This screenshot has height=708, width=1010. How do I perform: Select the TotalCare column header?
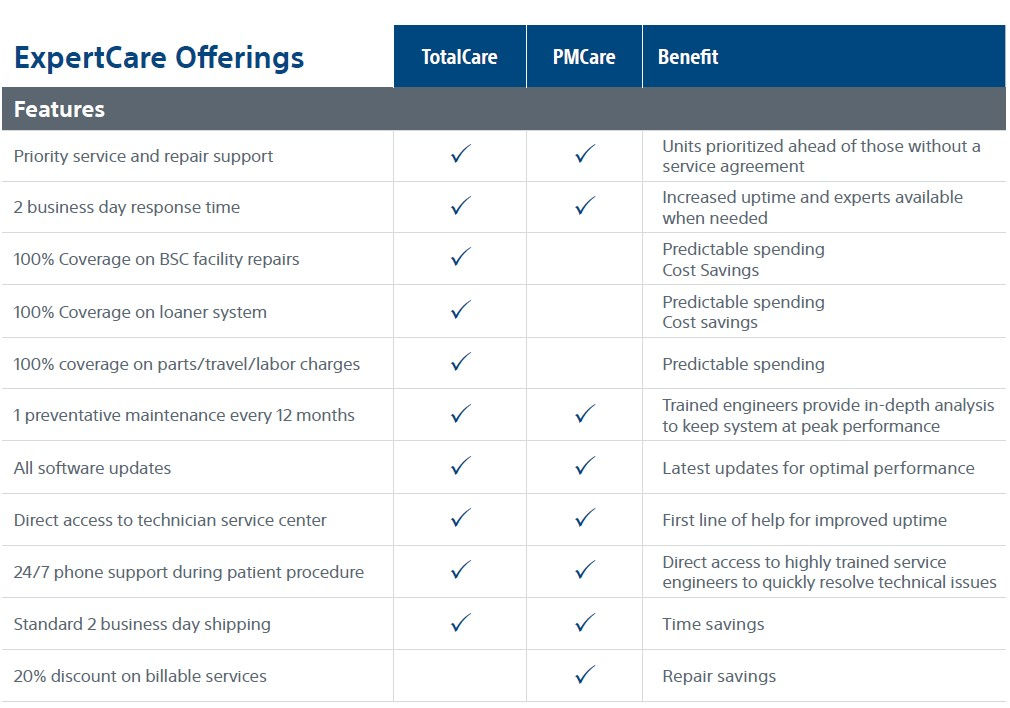(x=460, y=57)
